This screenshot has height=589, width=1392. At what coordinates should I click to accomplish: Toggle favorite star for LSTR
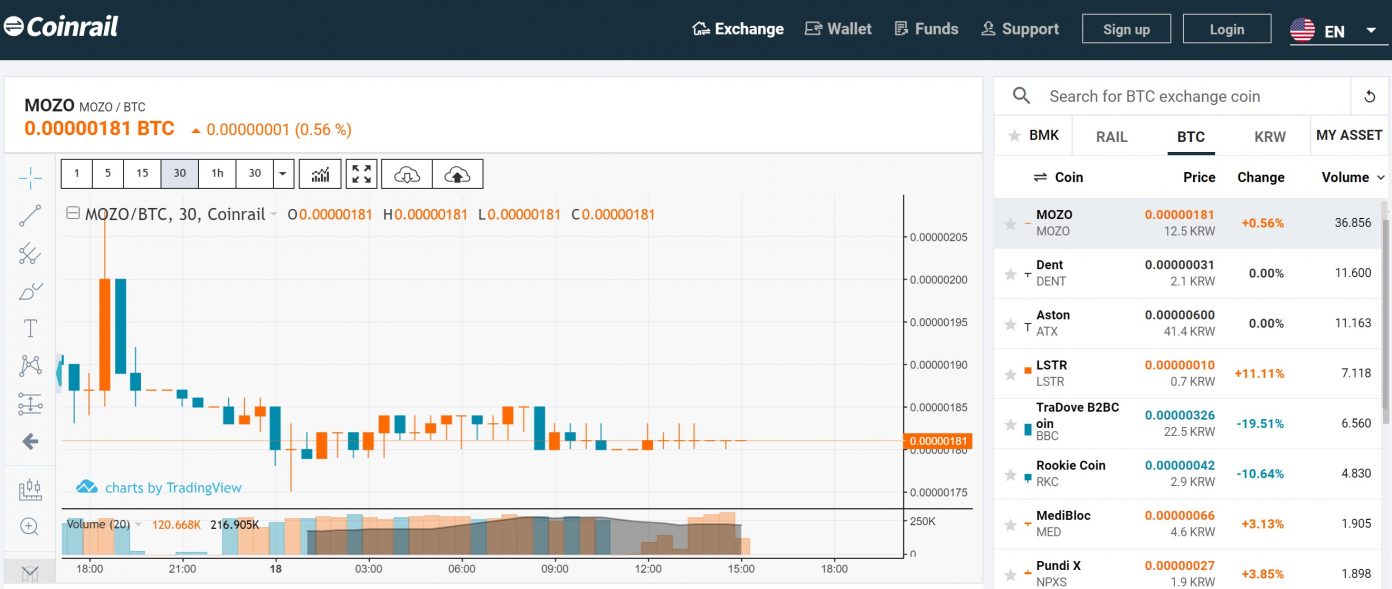[x=1011, y=374]
